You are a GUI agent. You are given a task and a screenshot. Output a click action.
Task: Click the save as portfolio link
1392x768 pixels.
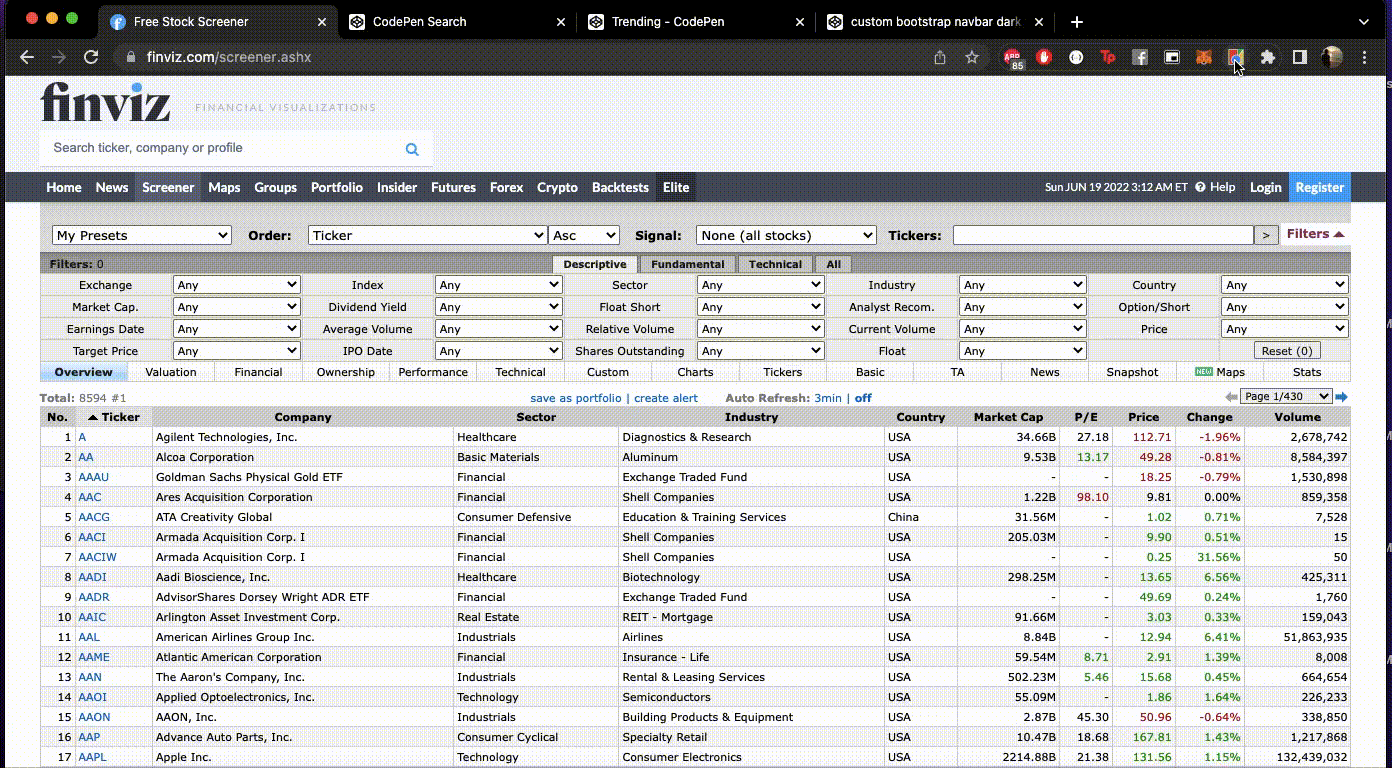(x=576, y=398)
